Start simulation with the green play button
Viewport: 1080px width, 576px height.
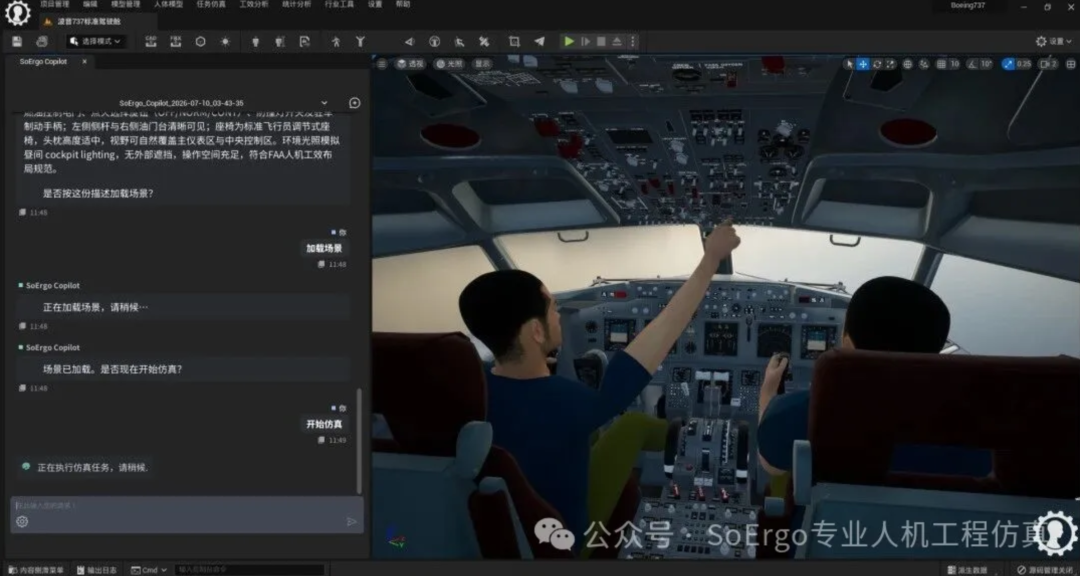tap(569, 41)
